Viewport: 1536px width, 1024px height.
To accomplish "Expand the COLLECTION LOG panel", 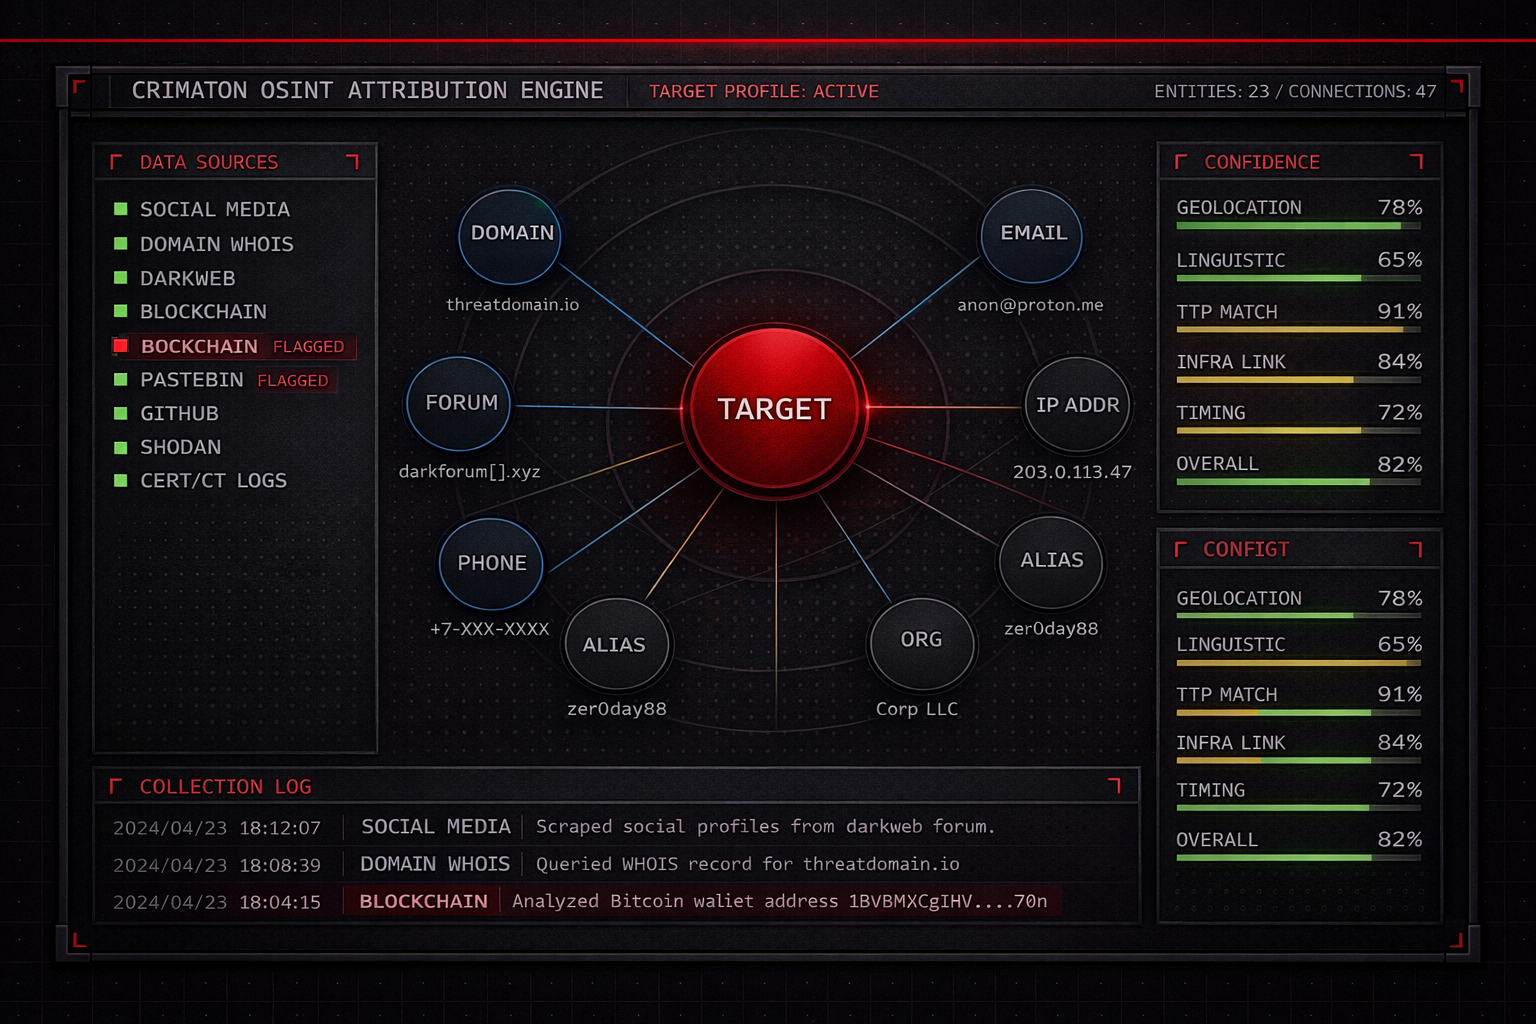I will click(x=226, y=786).
